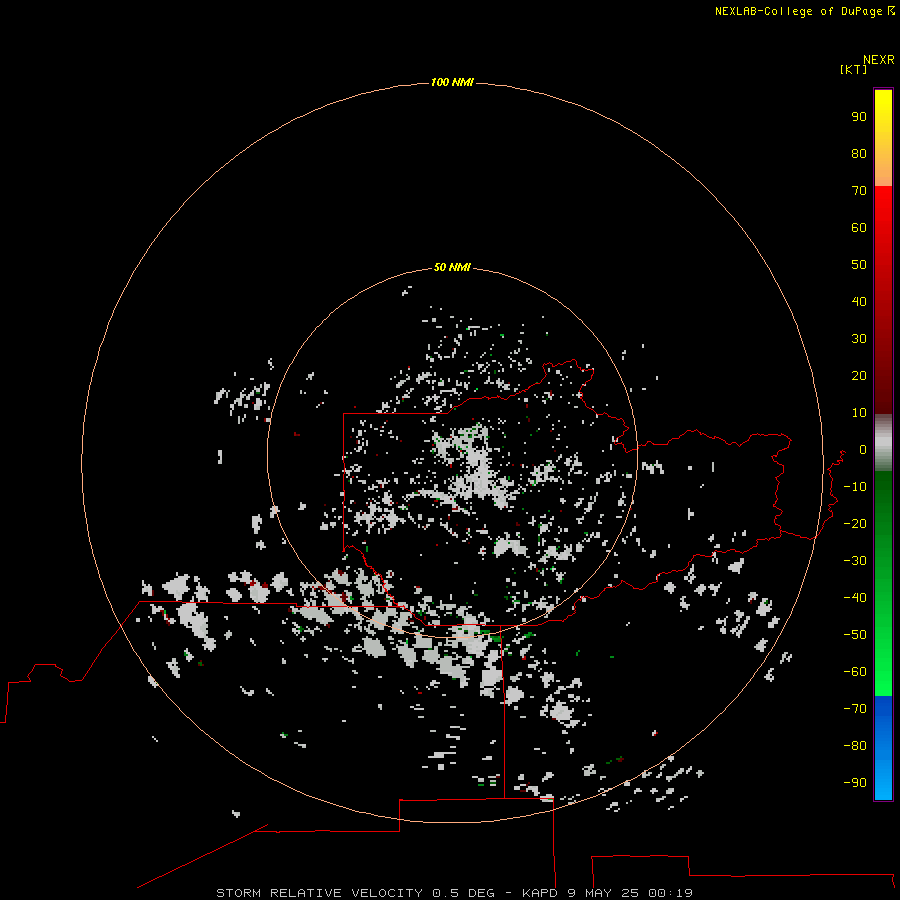Click the NEXR label above the color bar
Screen dimensions: 900x900
click(879, 60)
